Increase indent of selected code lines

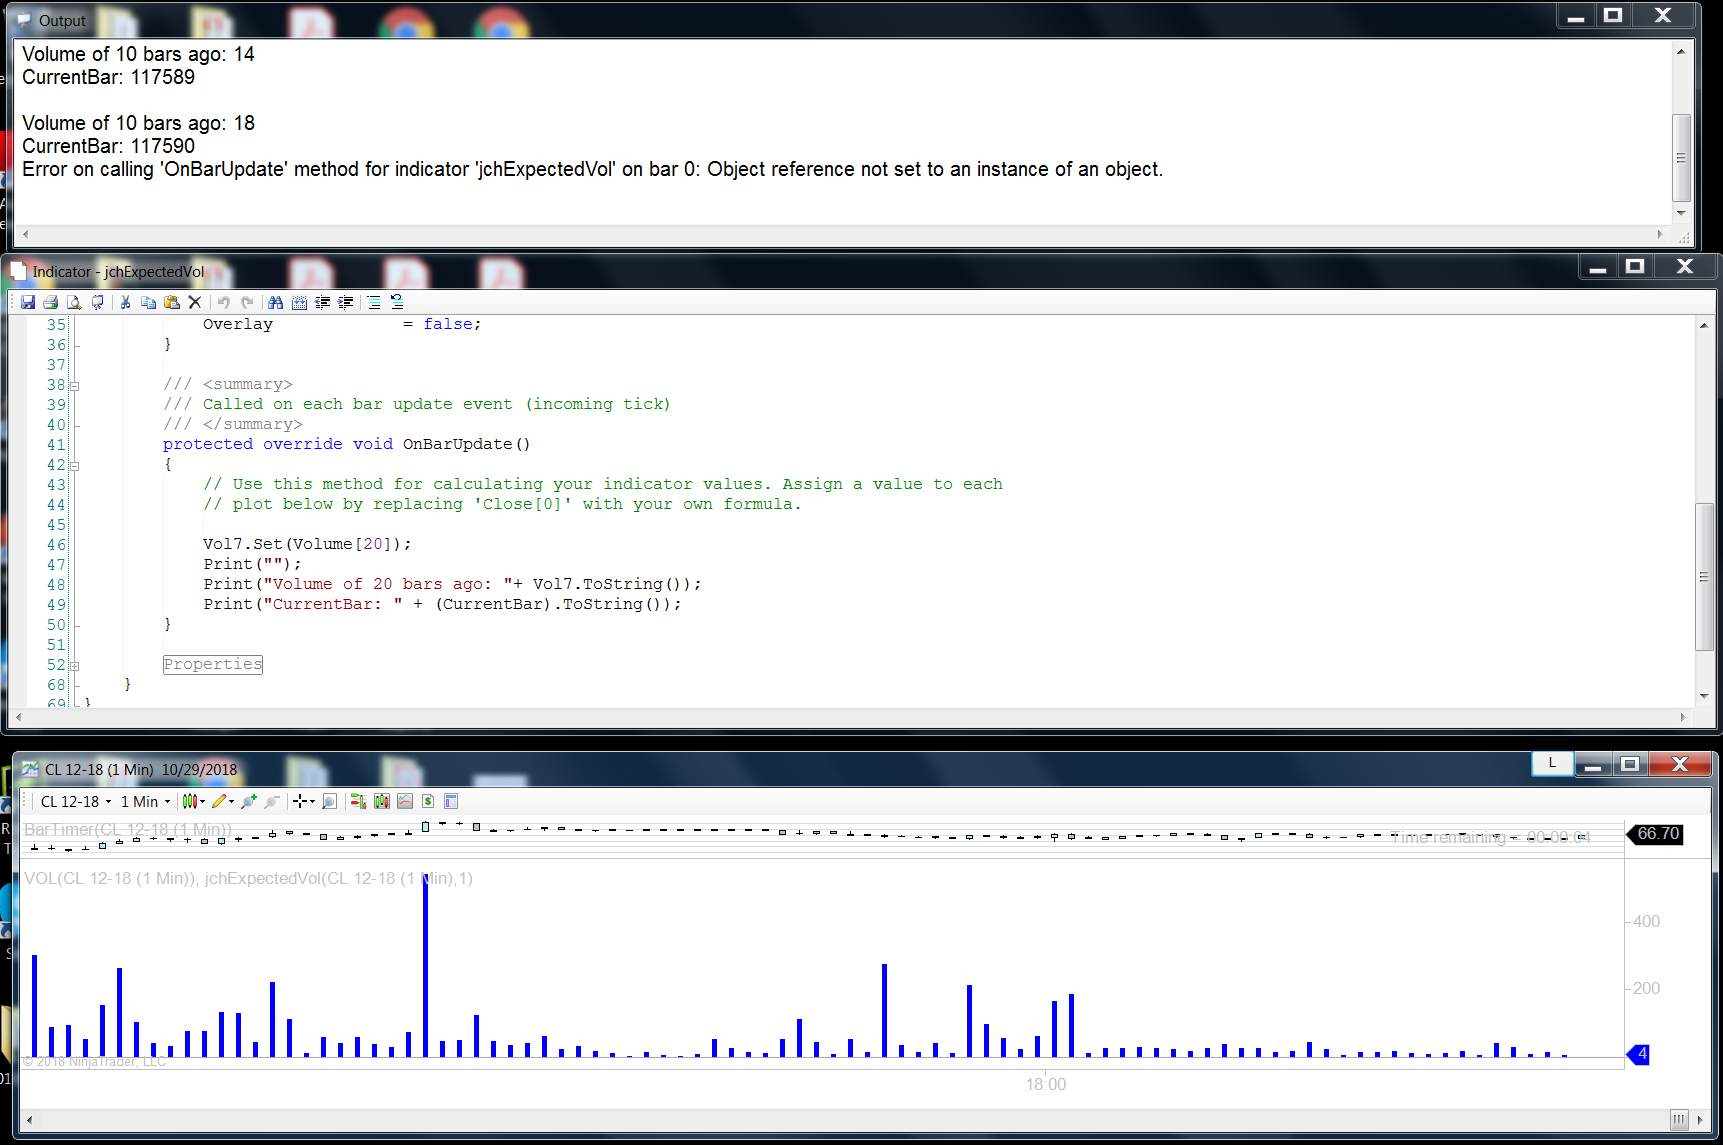tap(346, 302)
